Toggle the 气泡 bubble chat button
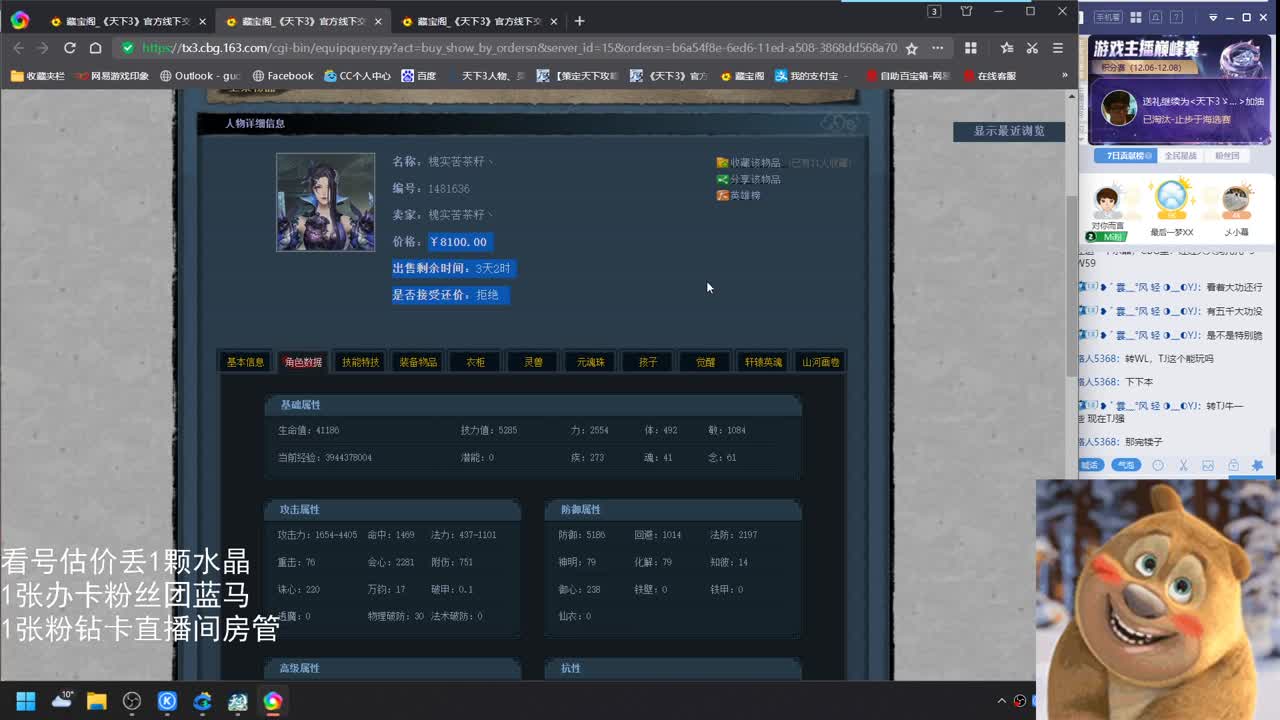The image size is (1280, 720). (x=1126, y=465)
